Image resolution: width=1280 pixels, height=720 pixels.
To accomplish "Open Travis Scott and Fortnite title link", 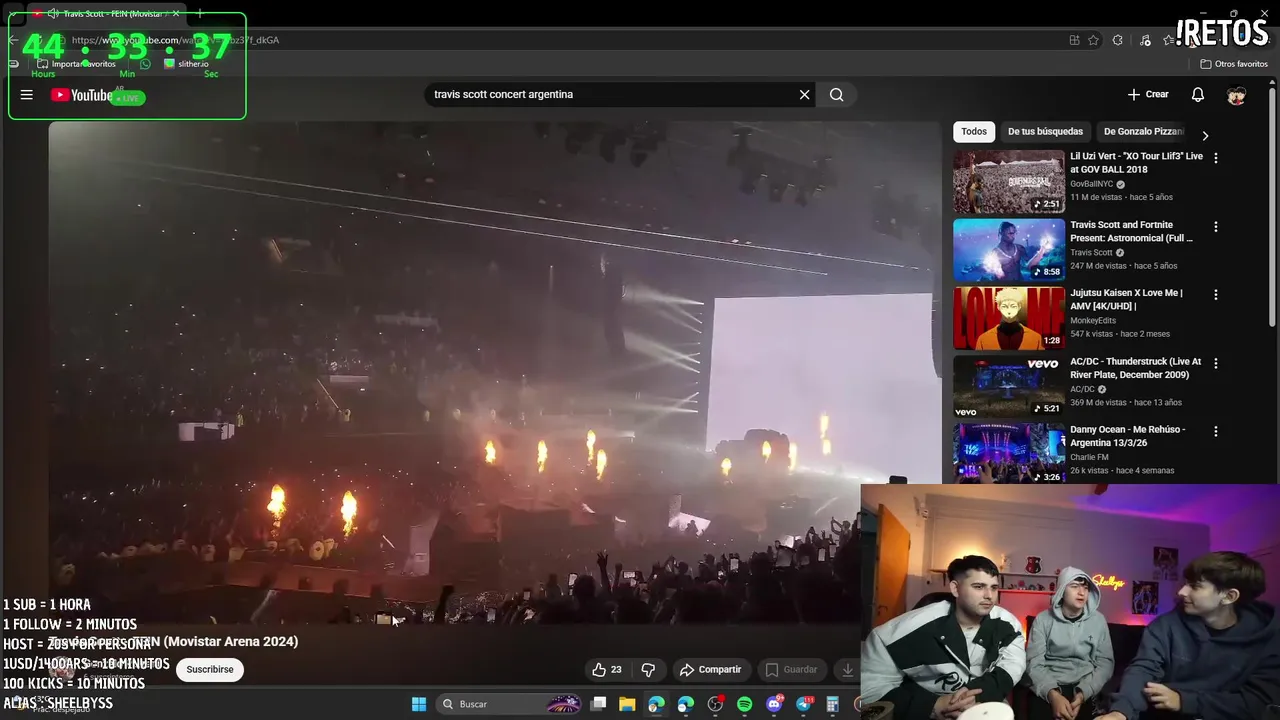I will click(x=1132, y=231).
